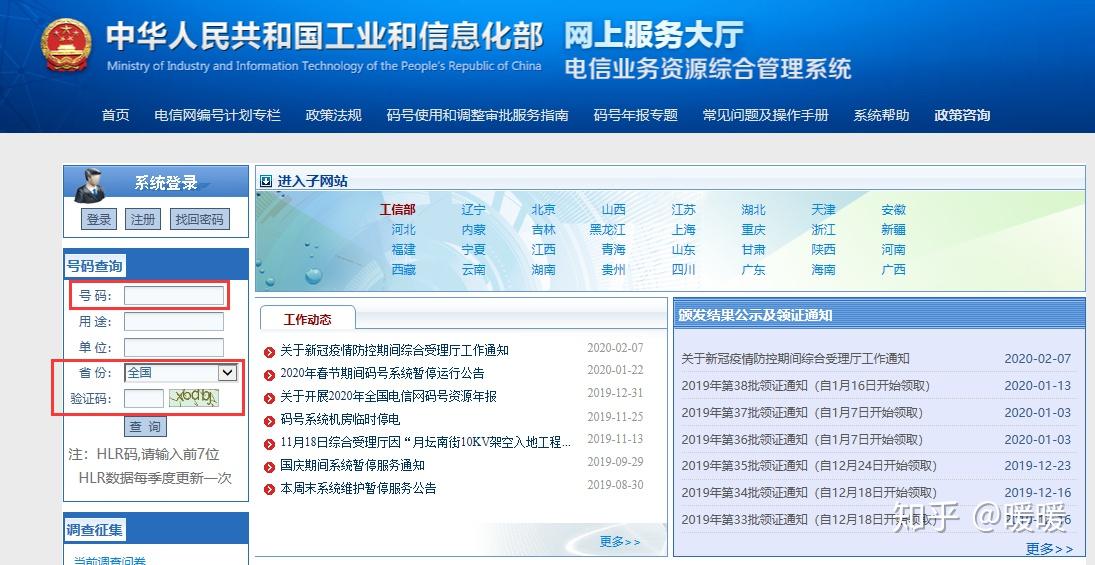This screenshot has height=565, width=1095.
Task: Click the captcha verification image
Action: point(194,397)
